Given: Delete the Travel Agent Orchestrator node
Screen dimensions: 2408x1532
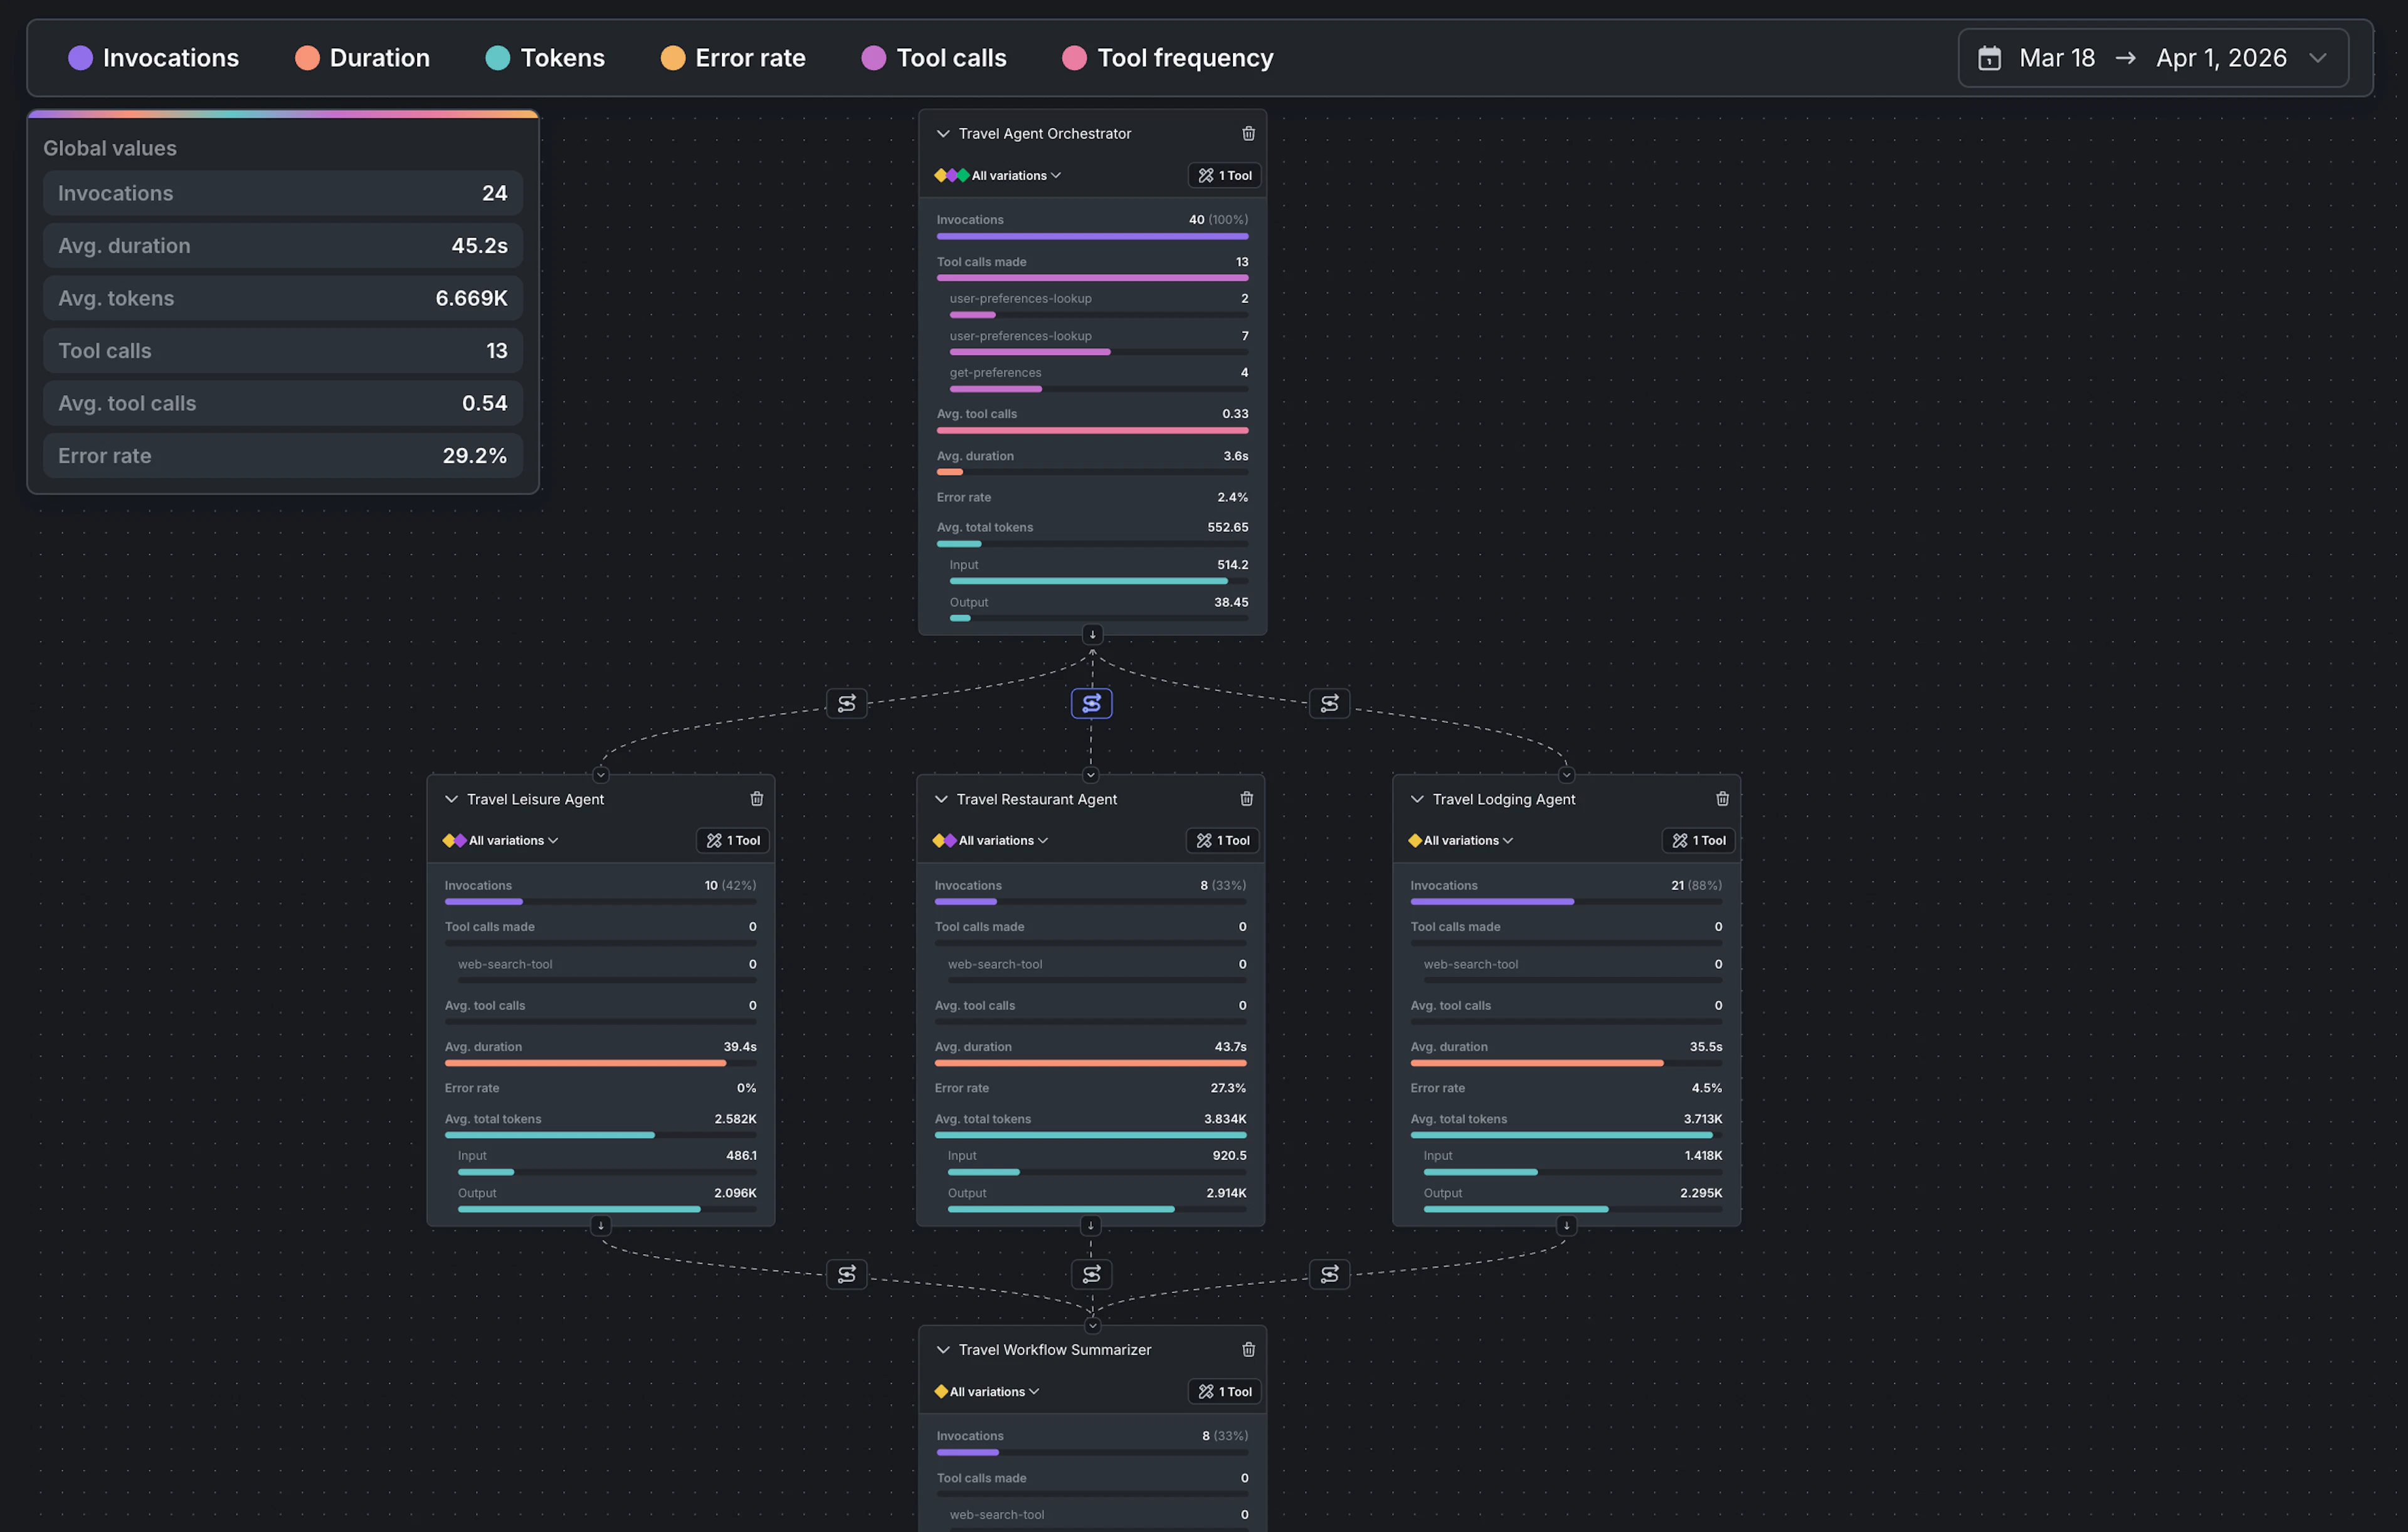Looking at the screenshot, I should (1248, 132).
